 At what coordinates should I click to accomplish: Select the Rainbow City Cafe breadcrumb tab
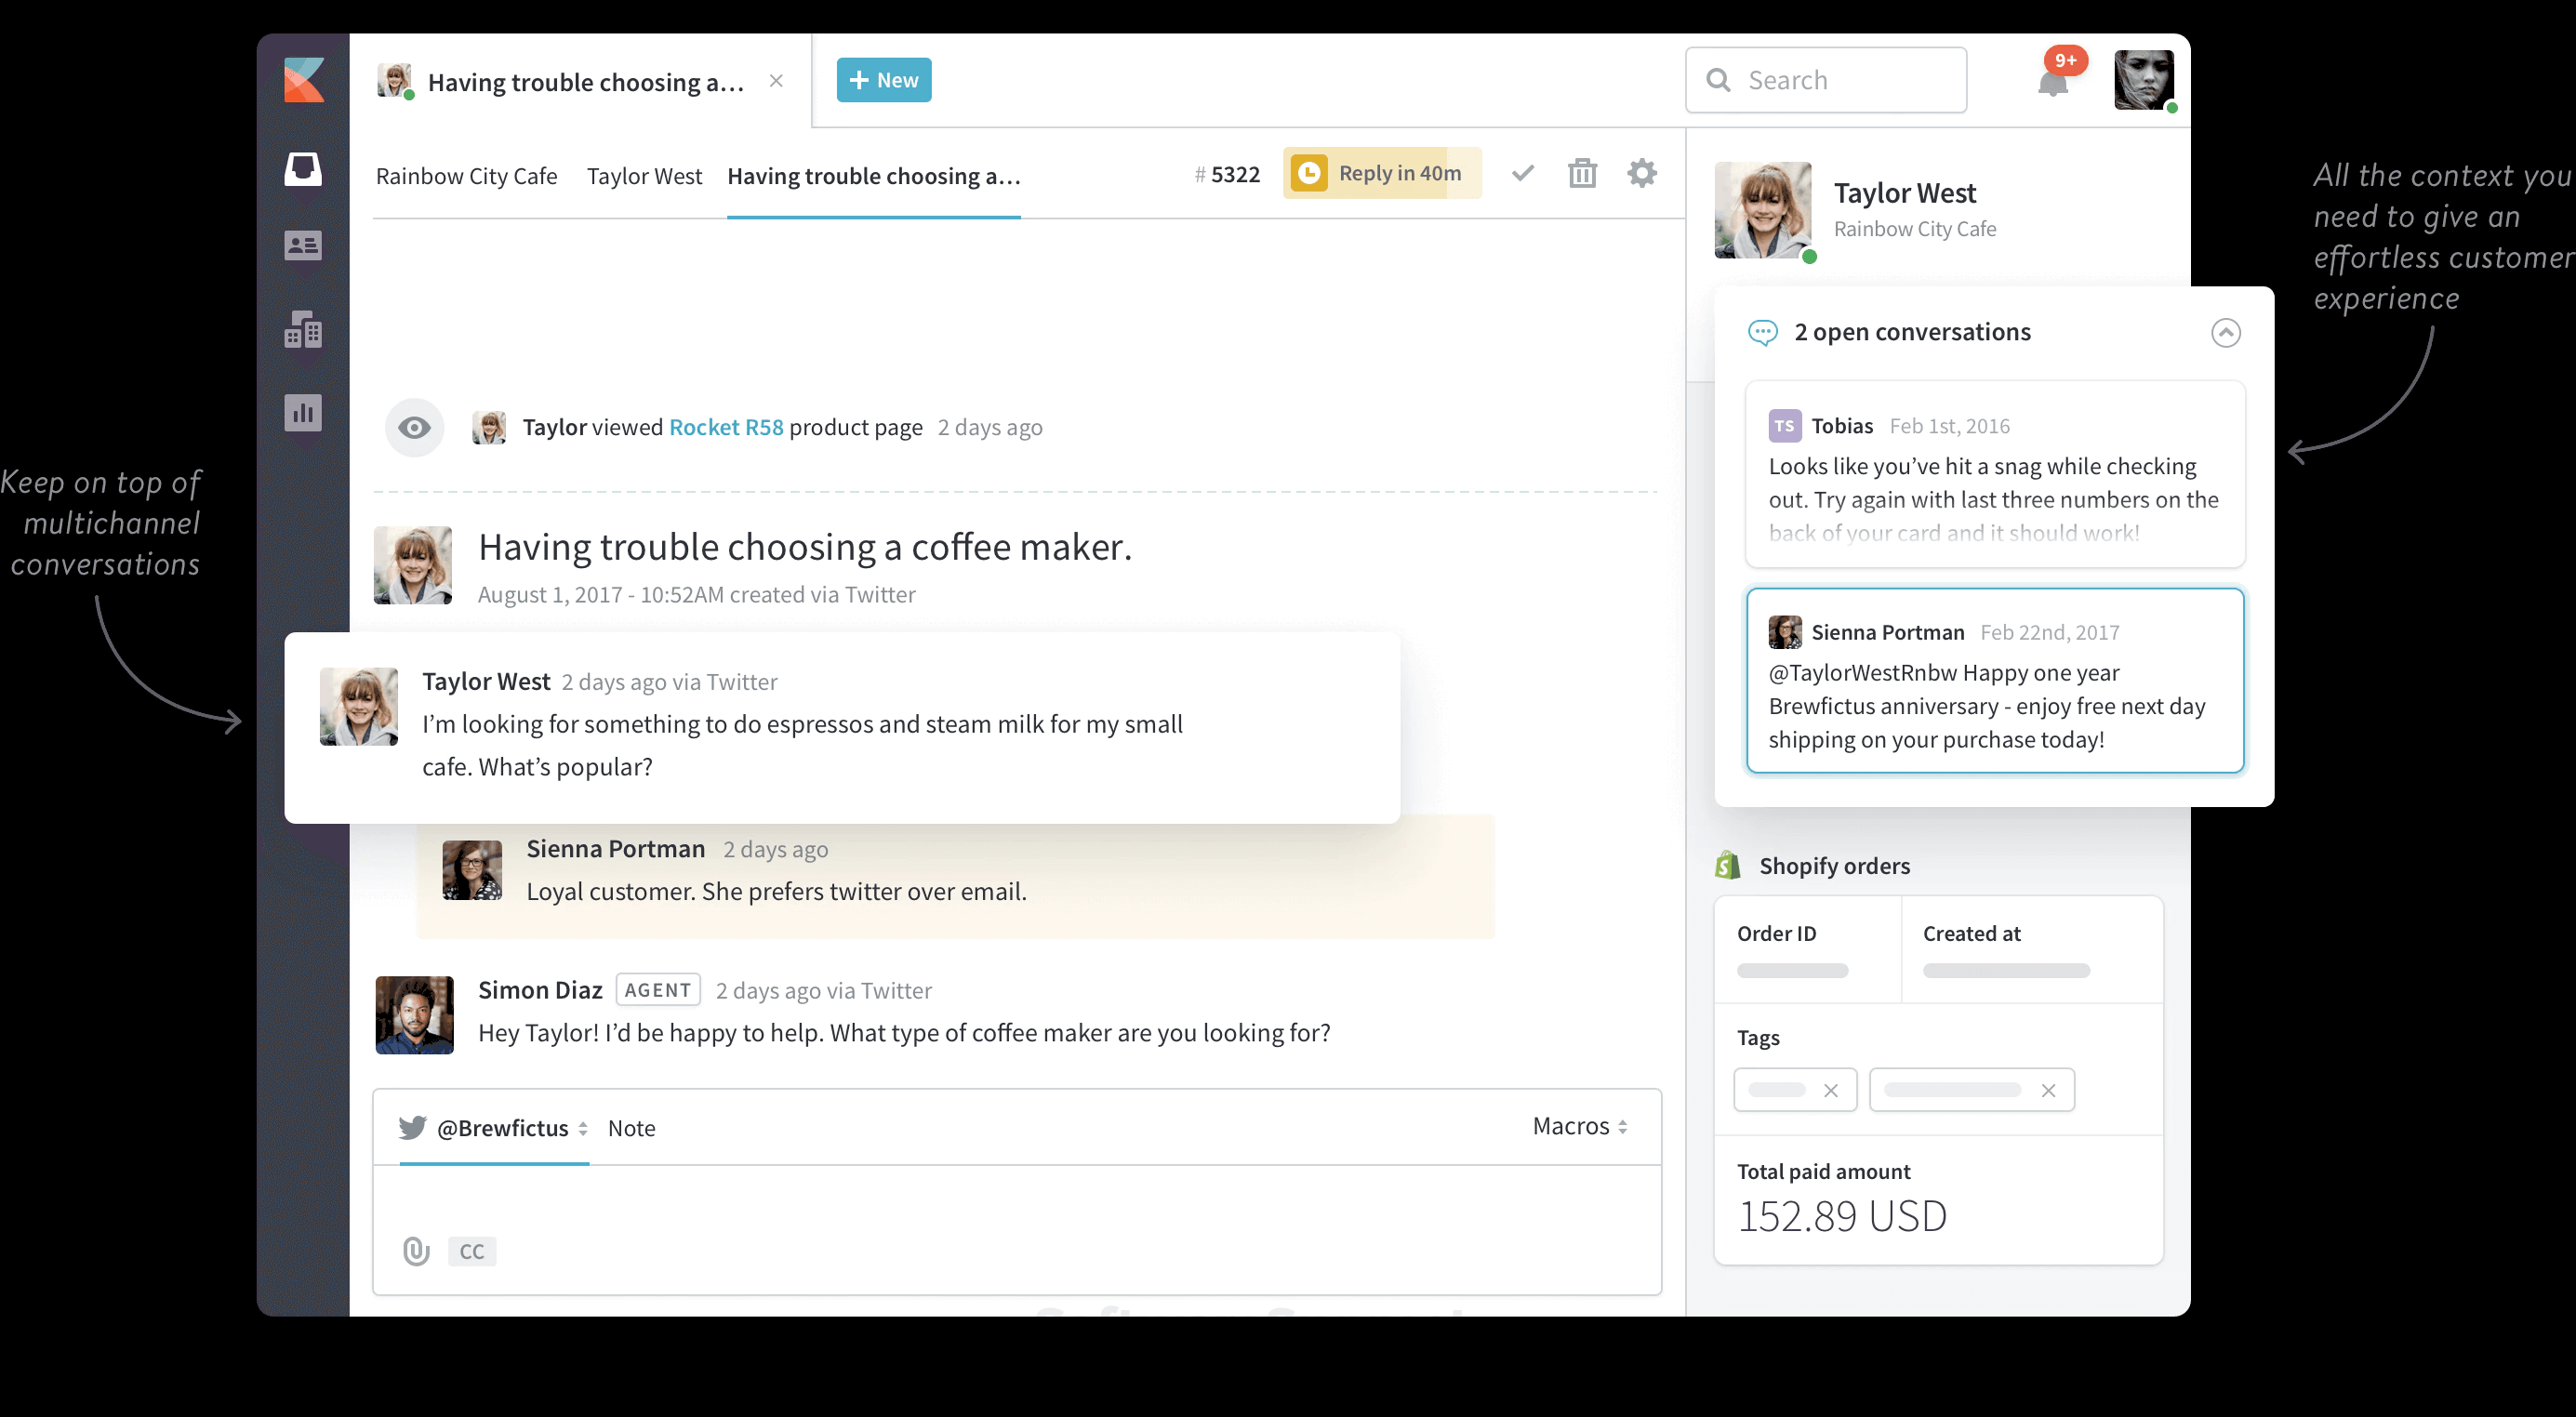click(466, 176)
